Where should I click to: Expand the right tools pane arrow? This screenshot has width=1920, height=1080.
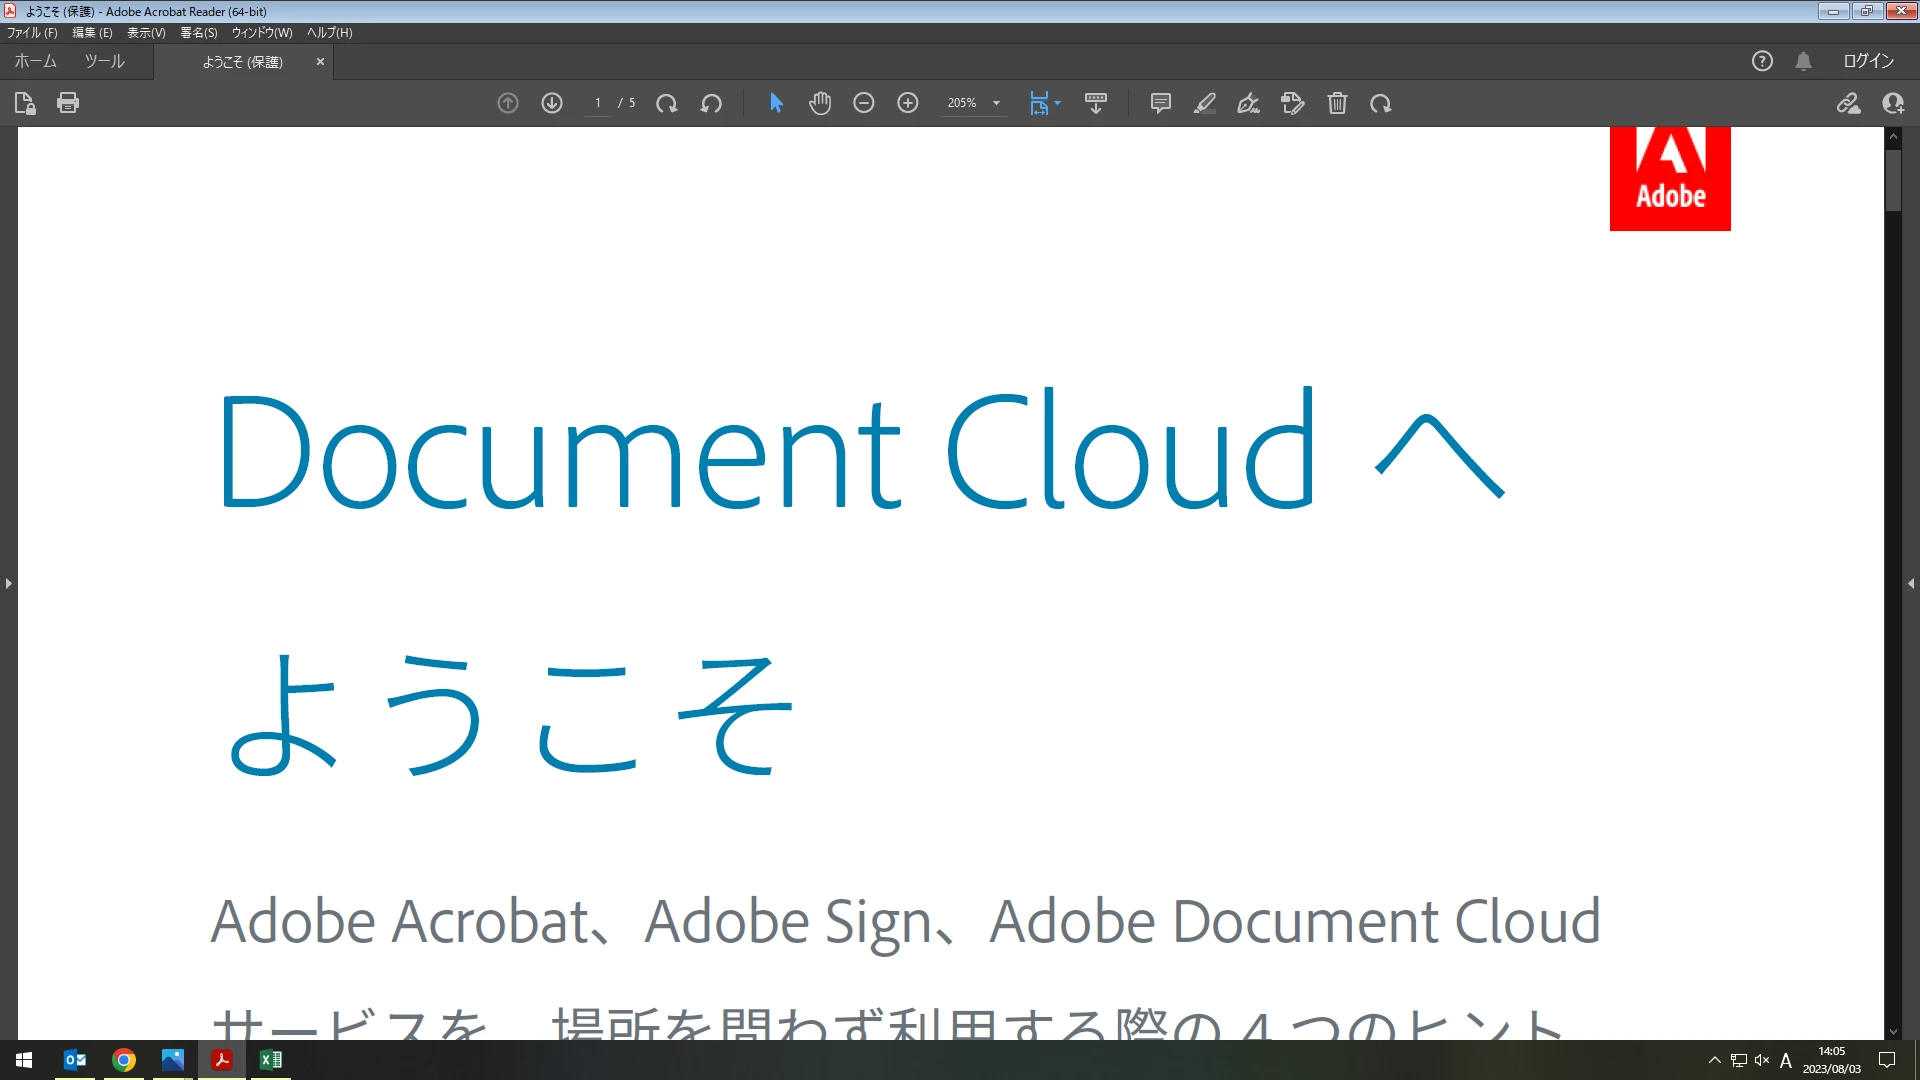(1911, 583)
